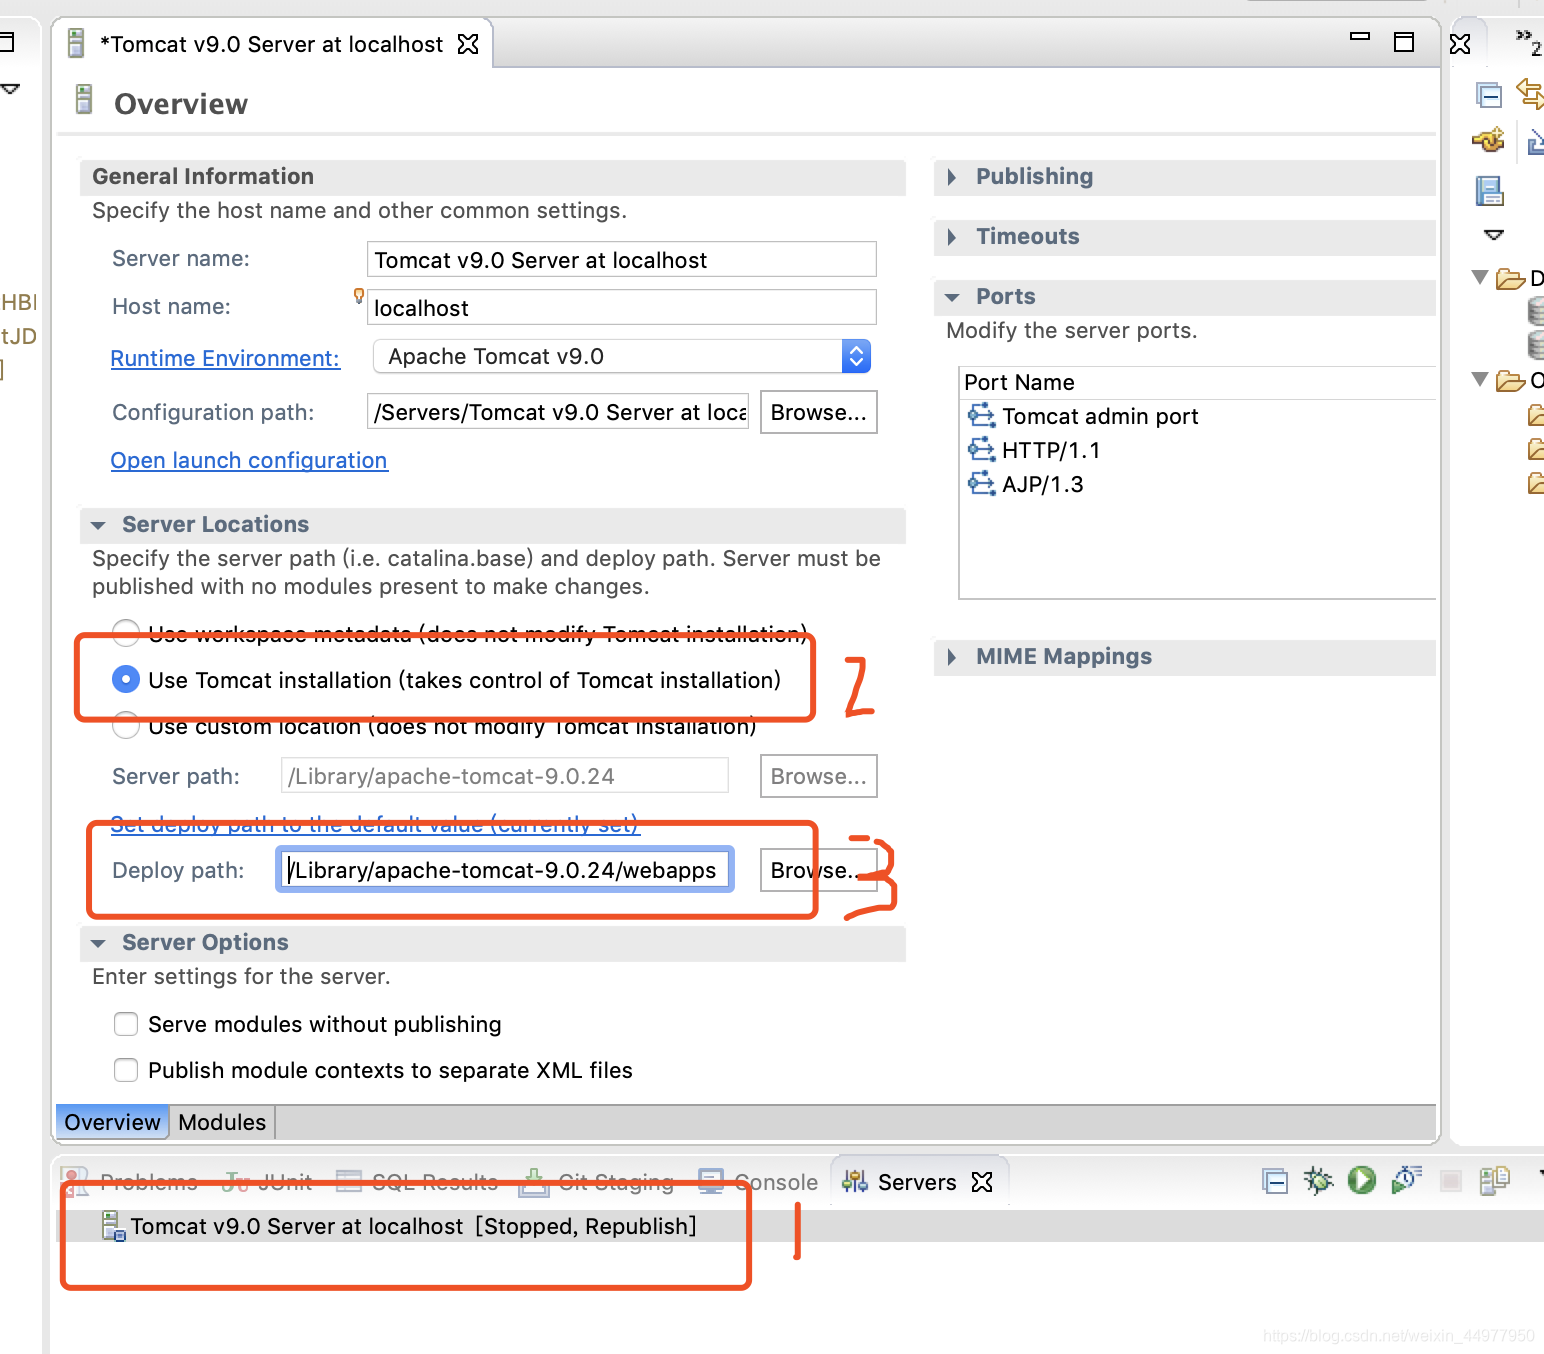The width and height of the screenshot is (1544, 1354).
Task: Click Browse next to Configuration path
Action: coord(818,412)
